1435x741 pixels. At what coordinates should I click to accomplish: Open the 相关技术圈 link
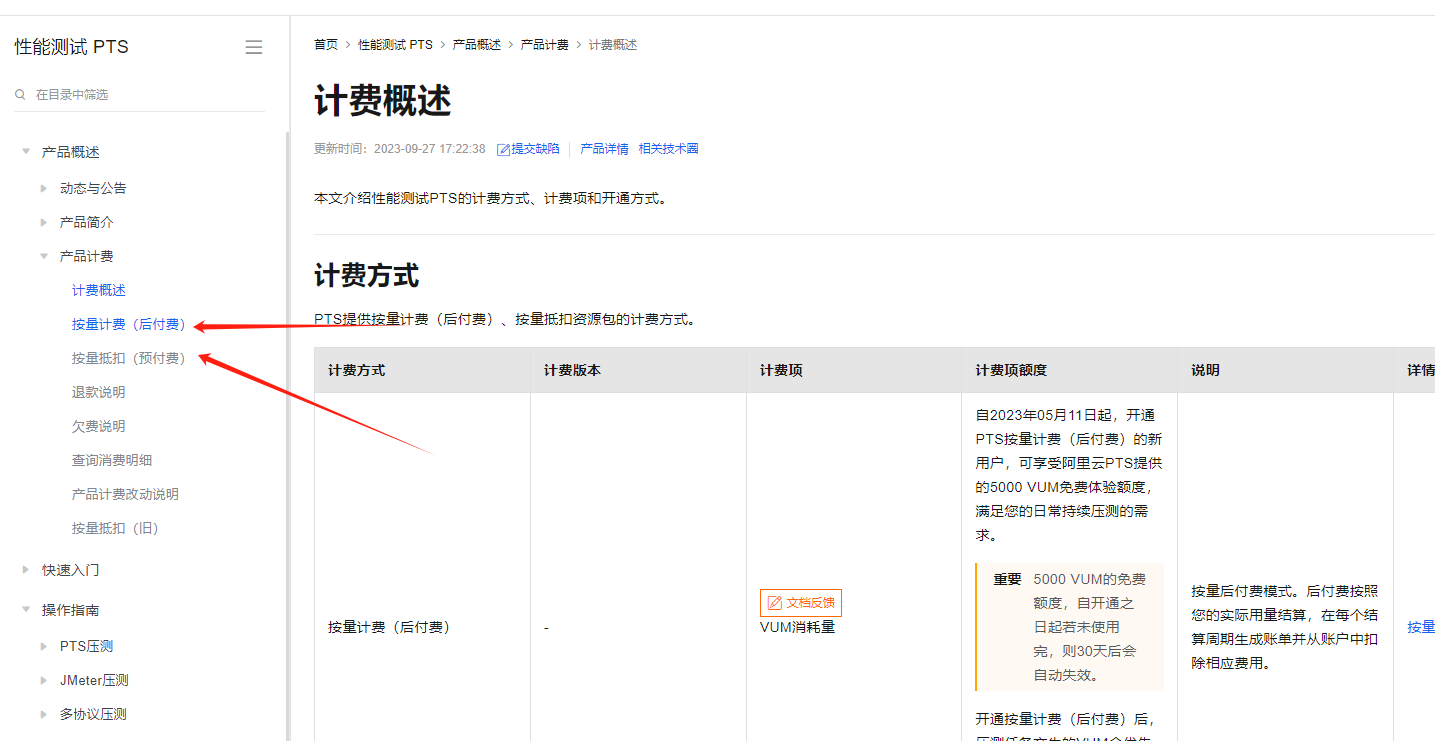[x=669, y=149]
